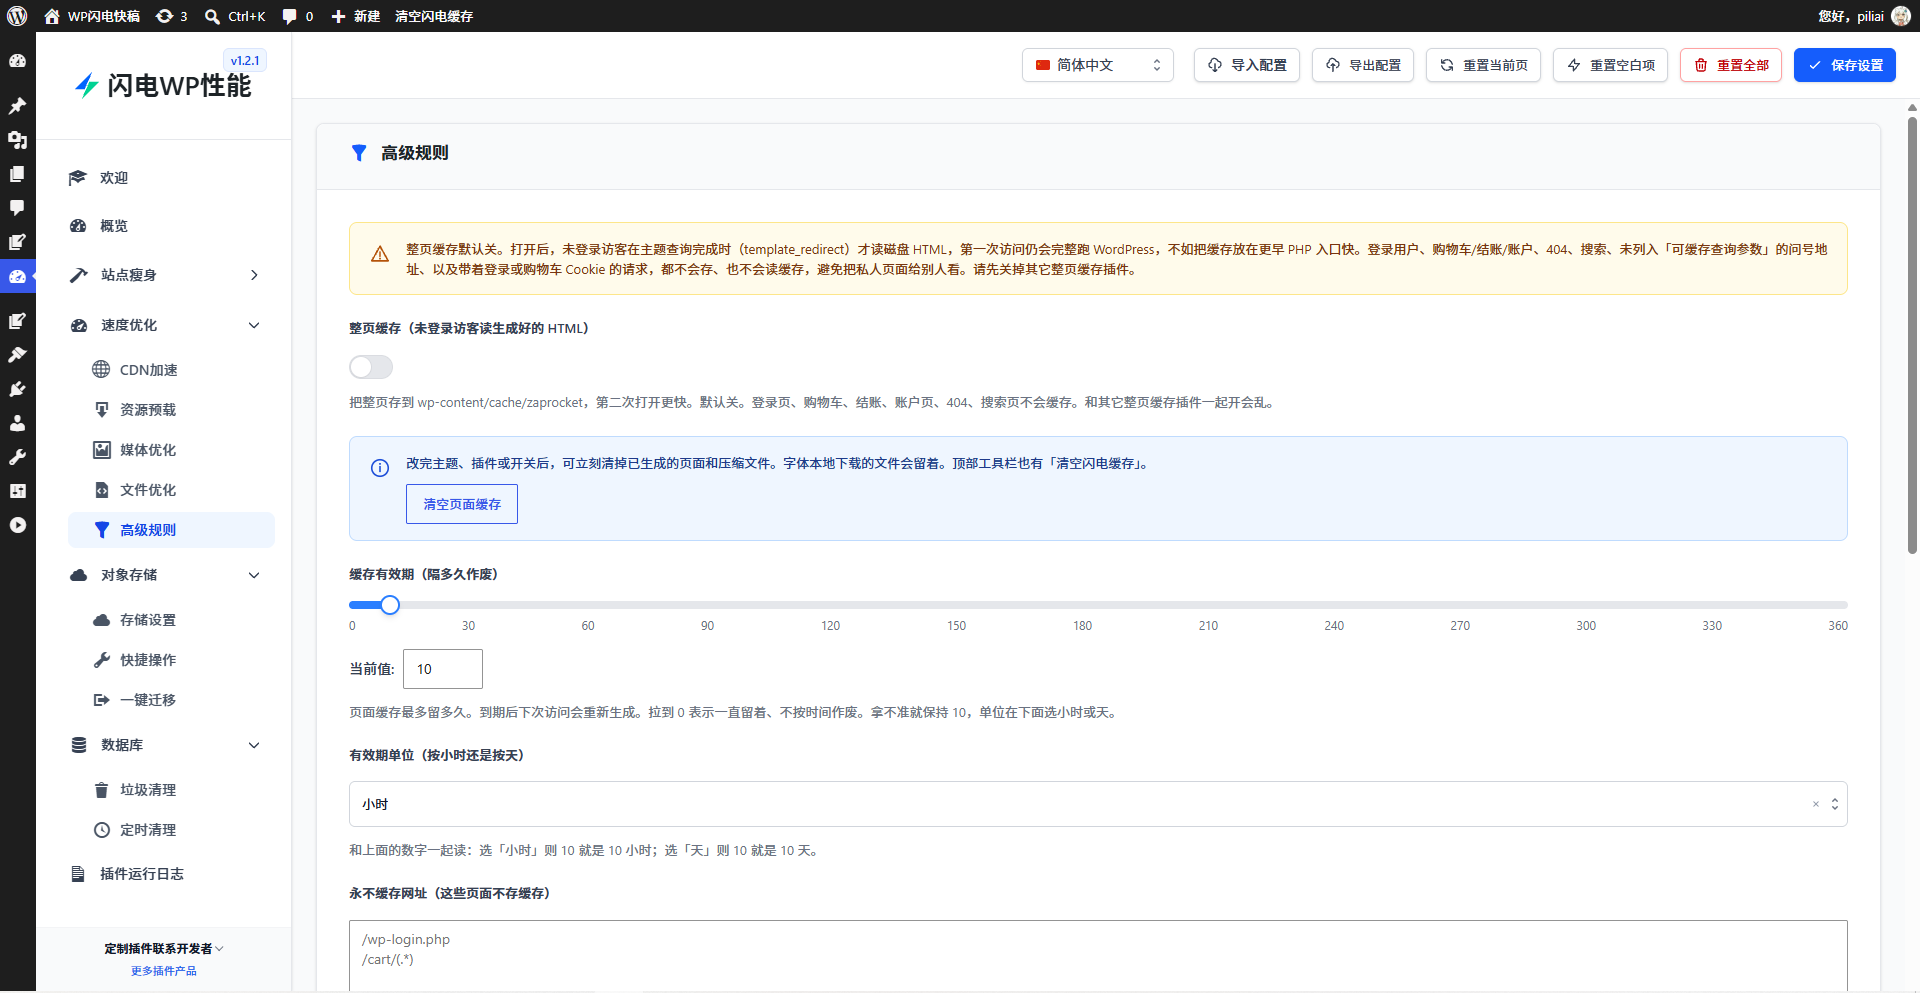Open the WordPress plugins plug icon in sidebar

(17, 389)
